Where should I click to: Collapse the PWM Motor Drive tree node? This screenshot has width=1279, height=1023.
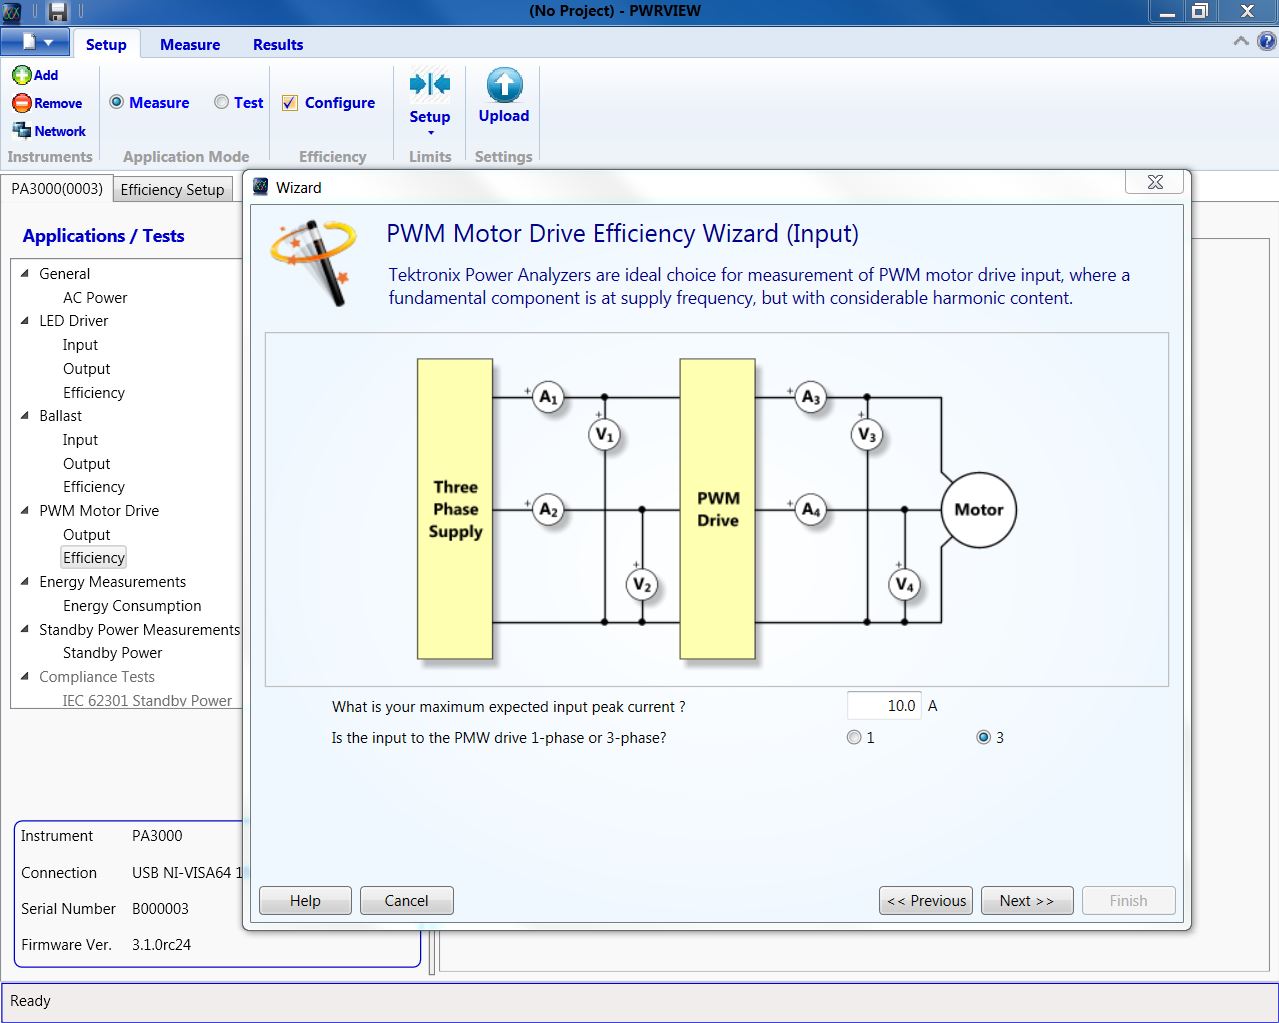[x=25, y=511]
